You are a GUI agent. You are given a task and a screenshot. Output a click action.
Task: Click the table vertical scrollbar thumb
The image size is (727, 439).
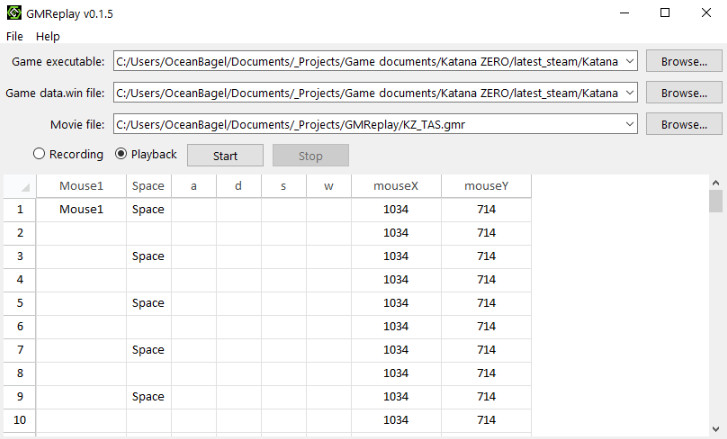click(716, 202)
